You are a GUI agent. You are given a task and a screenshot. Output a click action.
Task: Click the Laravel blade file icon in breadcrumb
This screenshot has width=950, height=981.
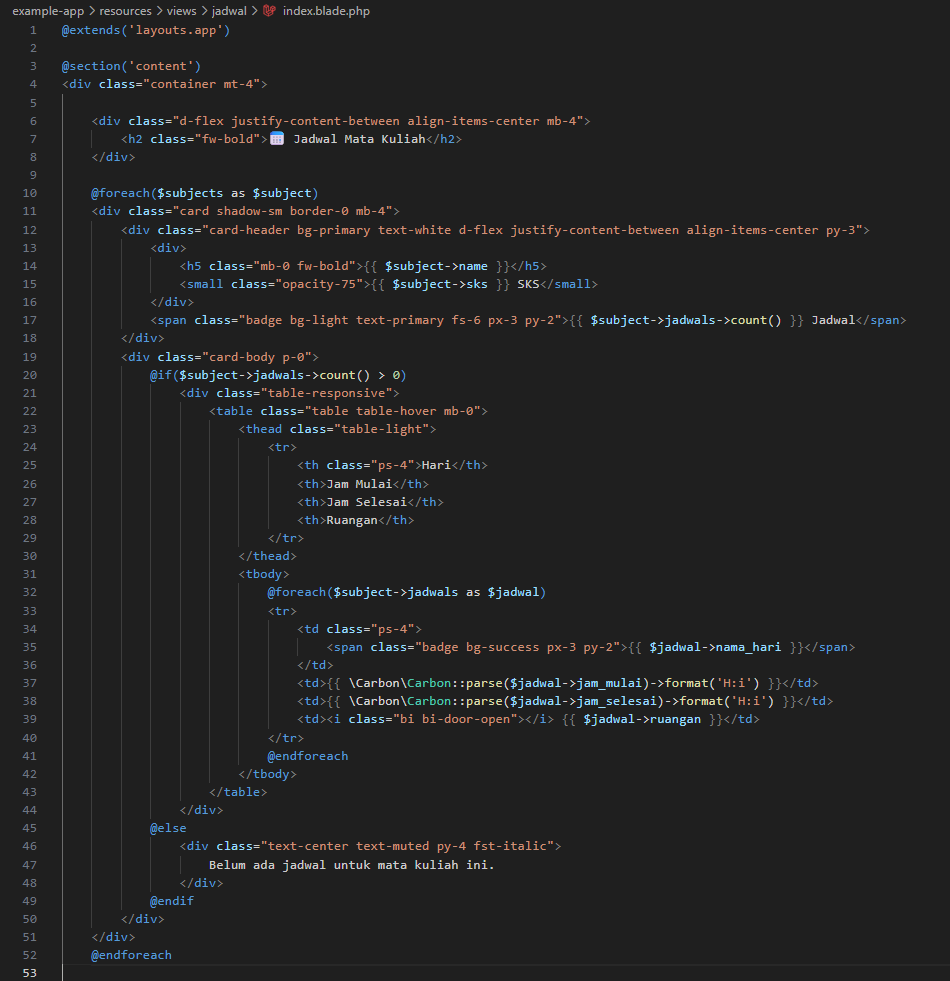coord(269,11)
